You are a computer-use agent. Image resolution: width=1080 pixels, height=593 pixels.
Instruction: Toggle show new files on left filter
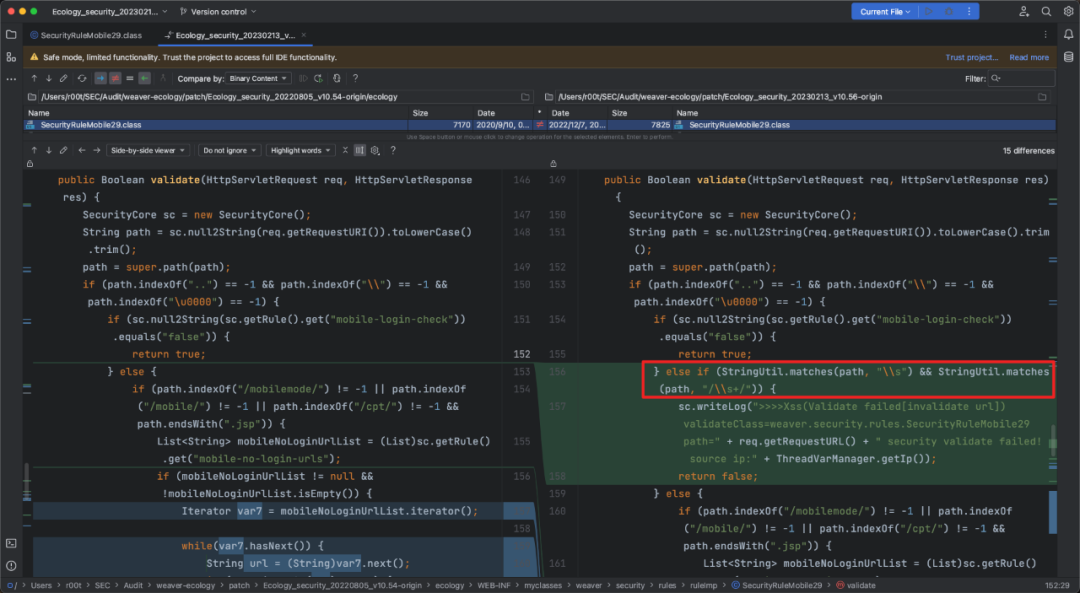click(x=100, y=79)
